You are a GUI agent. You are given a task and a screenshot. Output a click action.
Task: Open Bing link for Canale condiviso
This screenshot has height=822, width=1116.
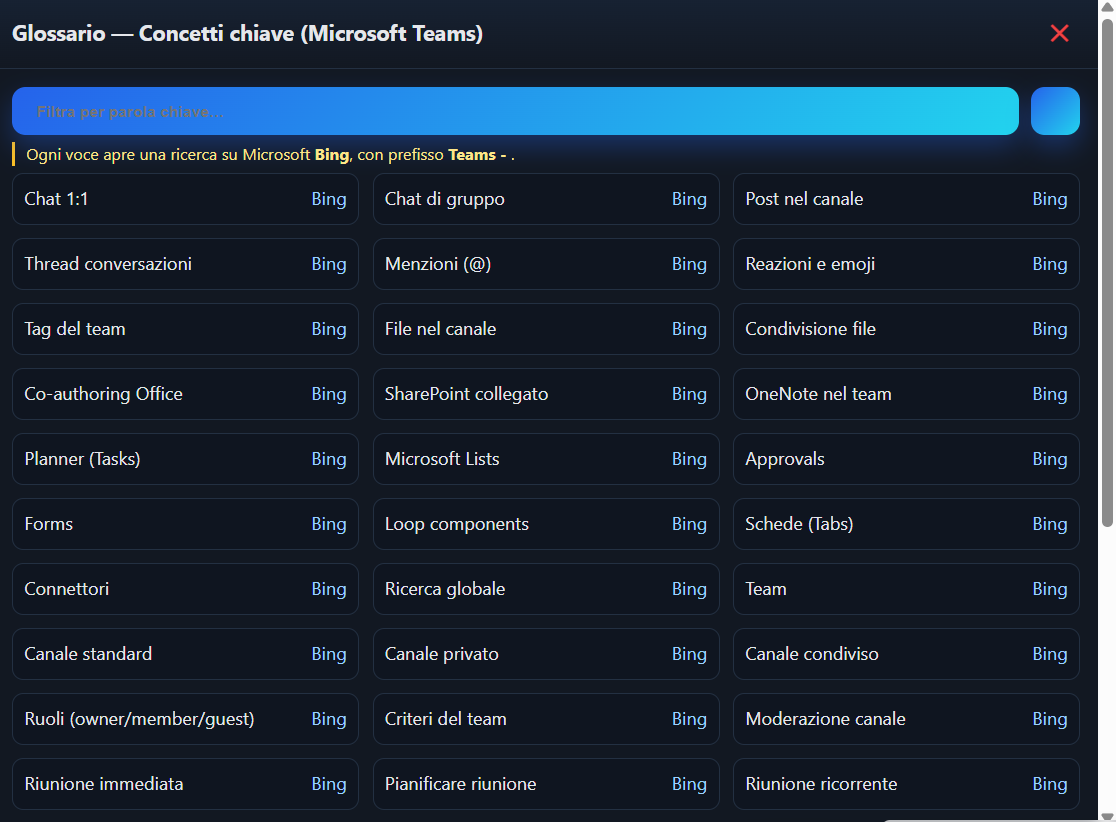pos(1050,654)
